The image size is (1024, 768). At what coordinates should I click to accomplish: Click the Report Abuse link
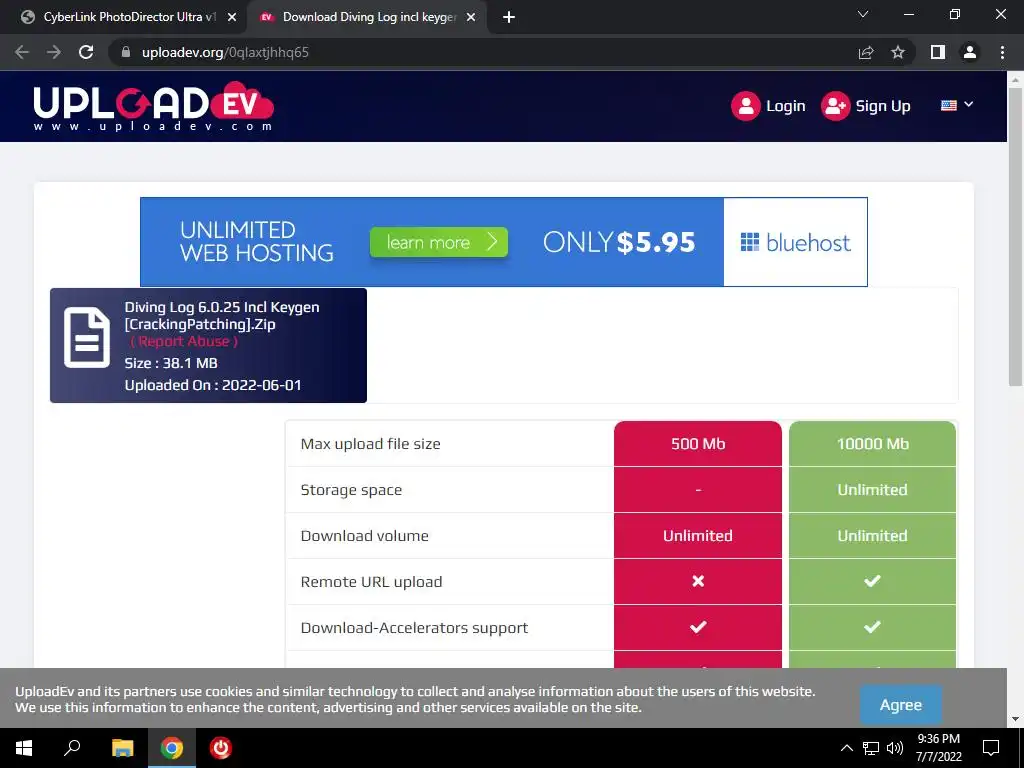[184, 342]
